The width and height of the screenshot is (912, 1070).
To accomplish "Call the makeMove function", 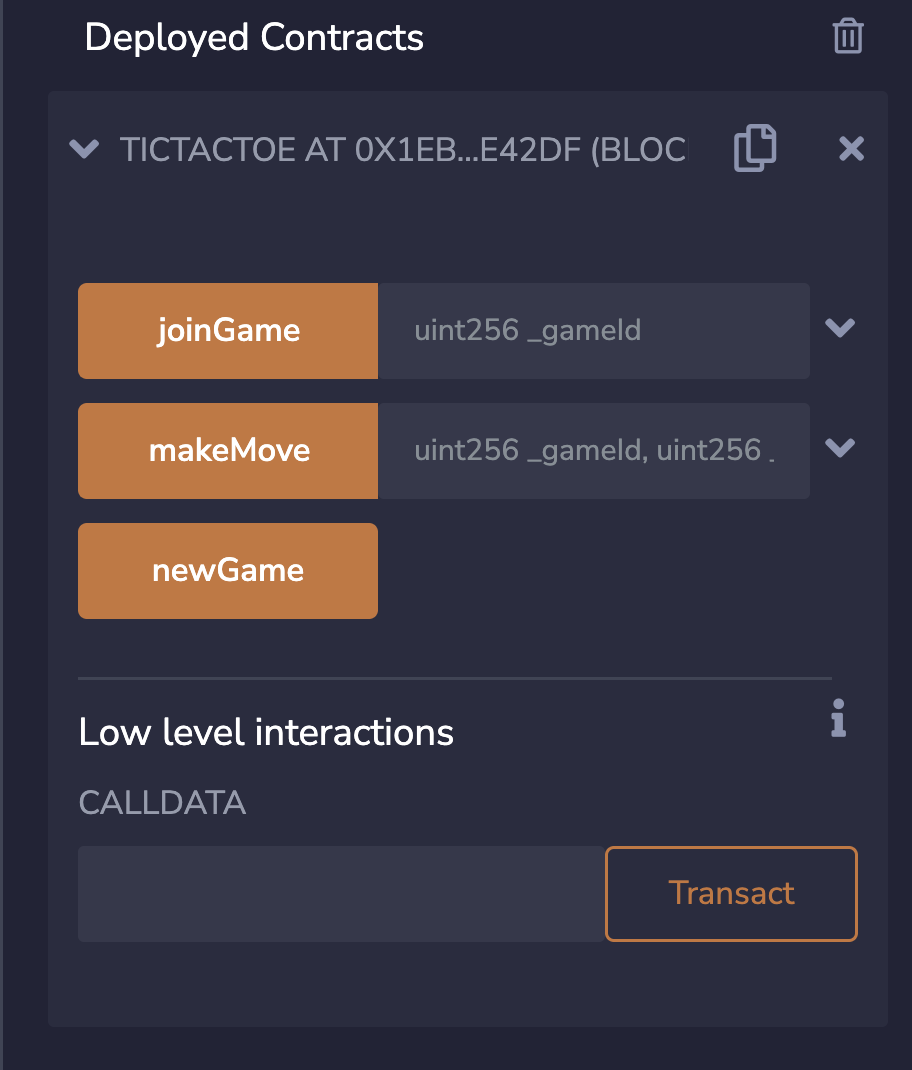I will (227, 450).
